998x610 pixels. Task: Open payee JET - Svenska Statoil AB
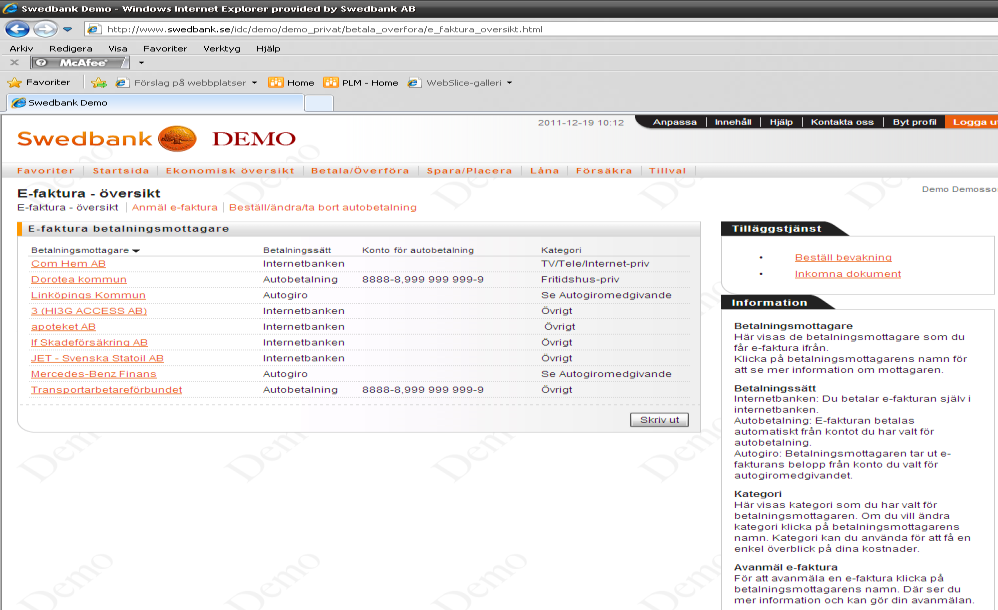97,358
